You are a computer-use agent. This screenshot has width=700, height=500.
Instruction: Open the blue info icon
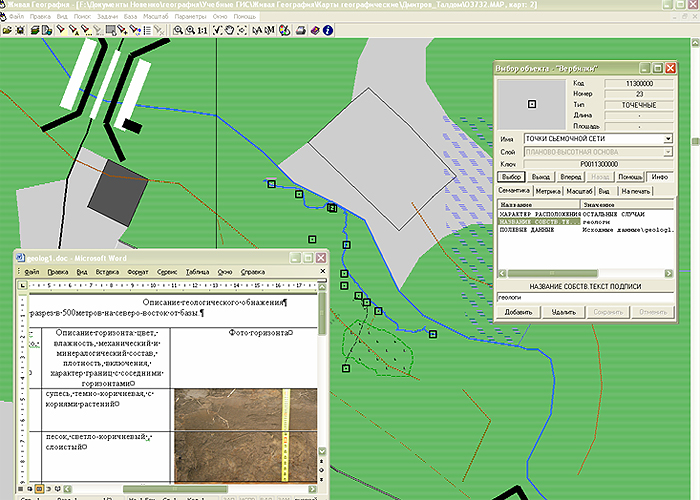tap(327, 30)
